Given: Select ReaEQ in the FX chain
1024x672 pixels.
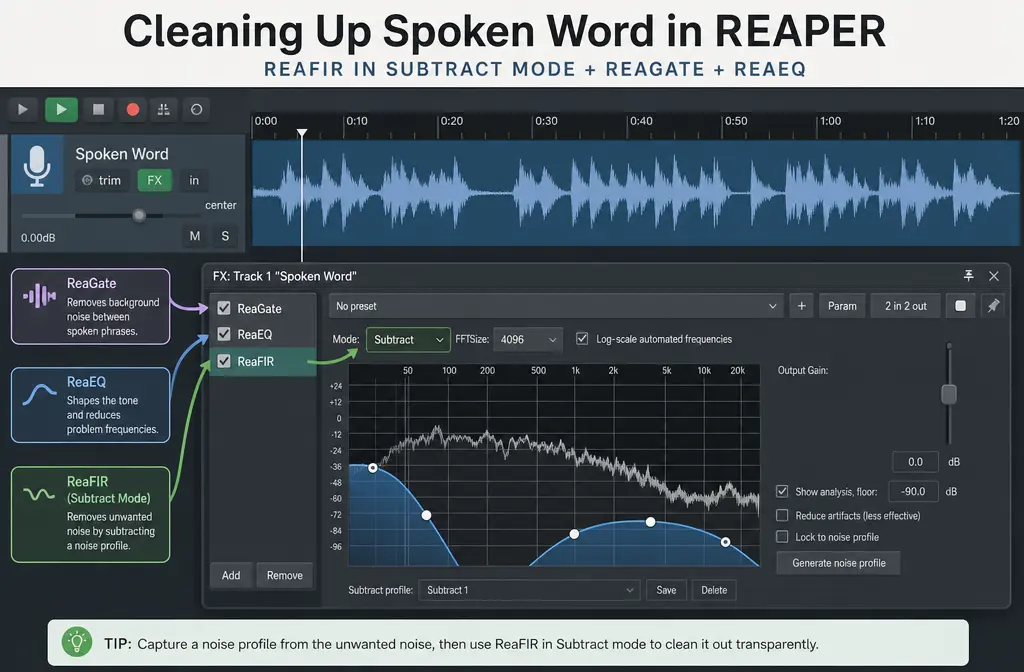Looking at the screenshot, I should coord(255,334).
